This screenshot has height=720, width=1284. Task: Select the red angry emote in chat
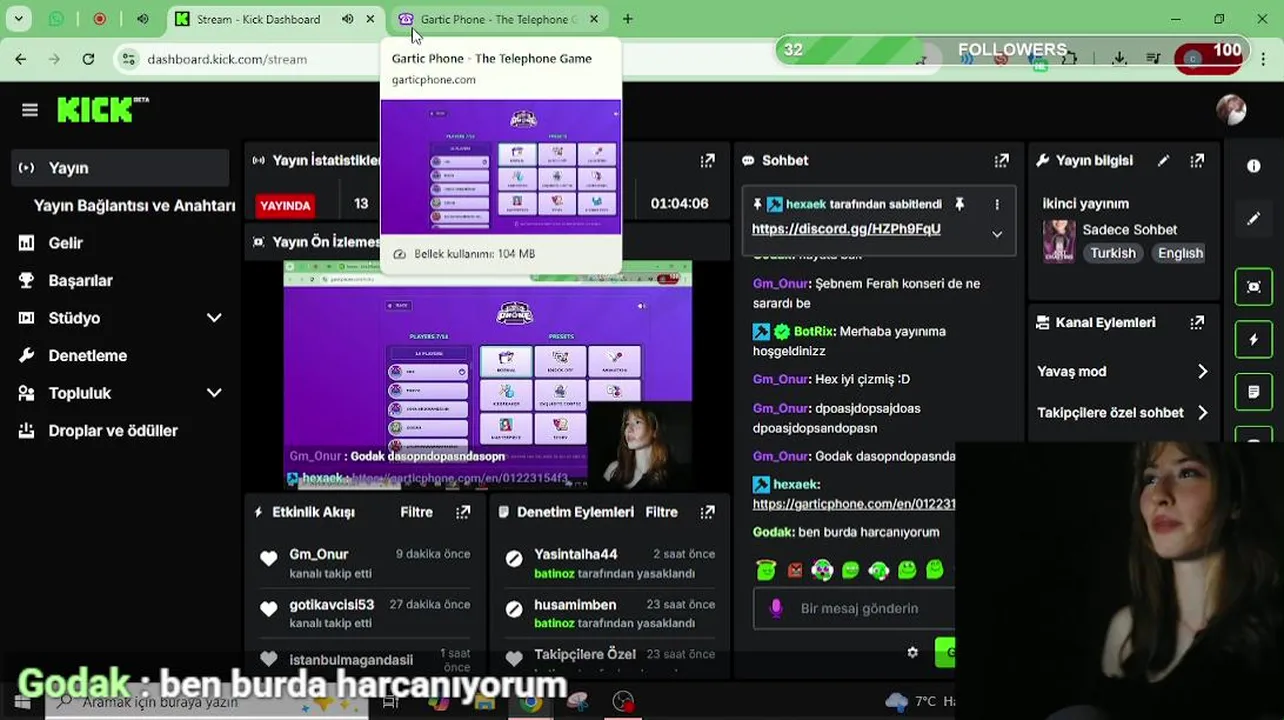pos(795,570)
